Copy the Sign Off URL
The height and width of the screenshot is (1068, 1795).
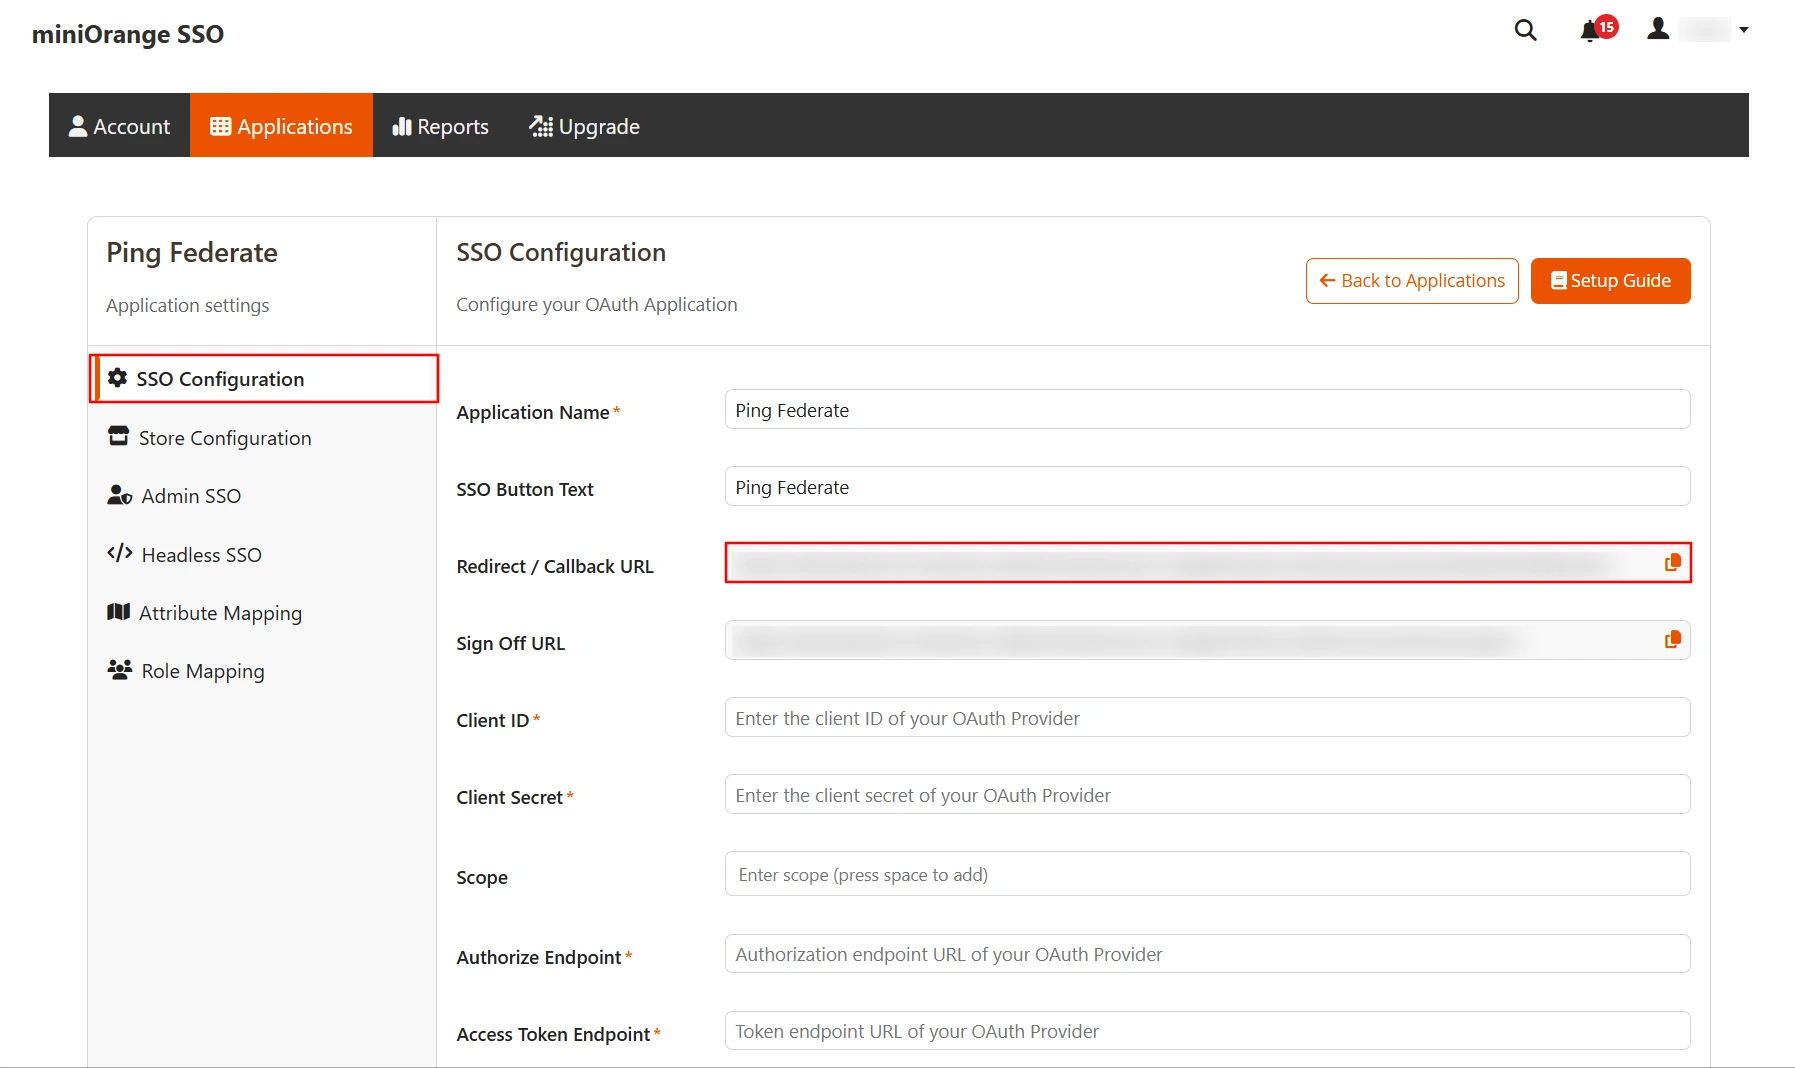click(1672, 639)
